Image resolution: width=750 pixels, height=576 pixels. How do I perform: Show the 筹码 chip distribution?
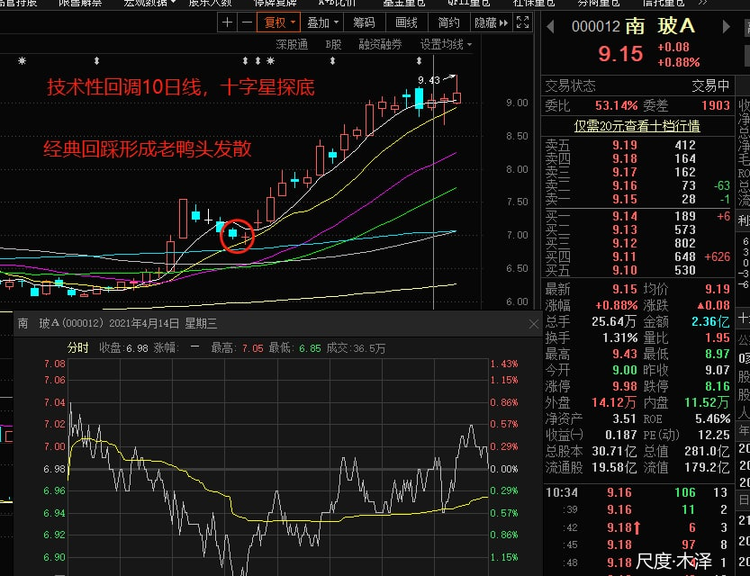point(364,22)
